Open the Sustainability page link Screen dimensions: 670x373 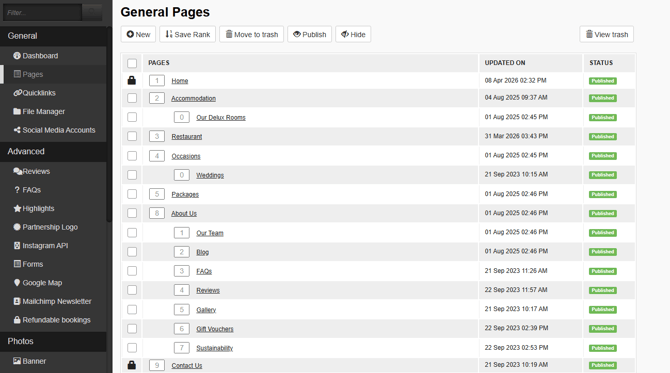coord(215,348)
